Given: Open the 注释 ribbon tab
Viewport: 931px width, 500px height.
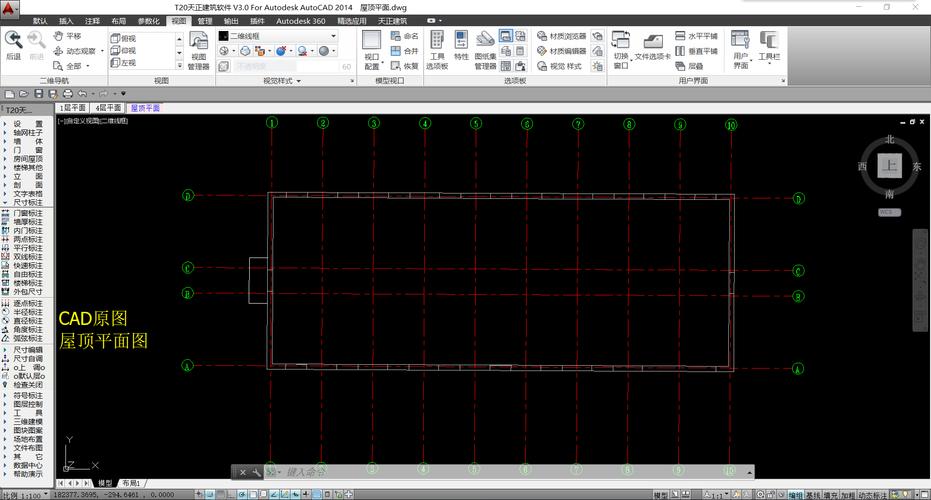Looking at the screenshot, I should (x=92, y=21).
